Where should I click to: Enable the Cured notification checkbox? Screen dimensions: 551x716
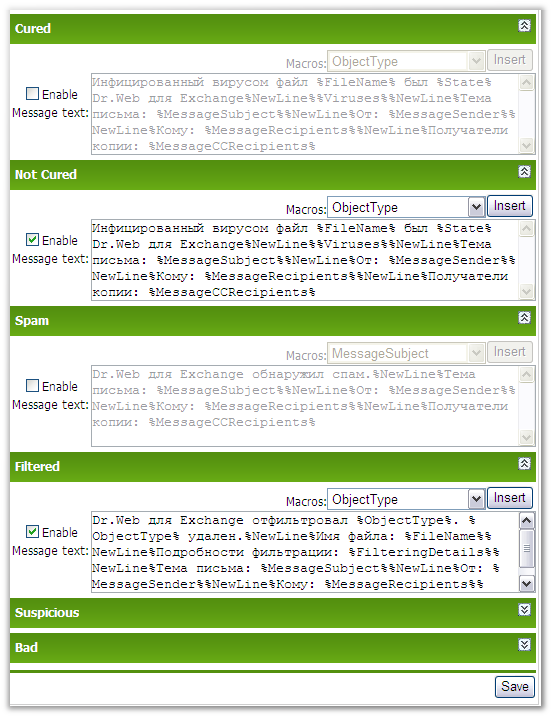32,94
